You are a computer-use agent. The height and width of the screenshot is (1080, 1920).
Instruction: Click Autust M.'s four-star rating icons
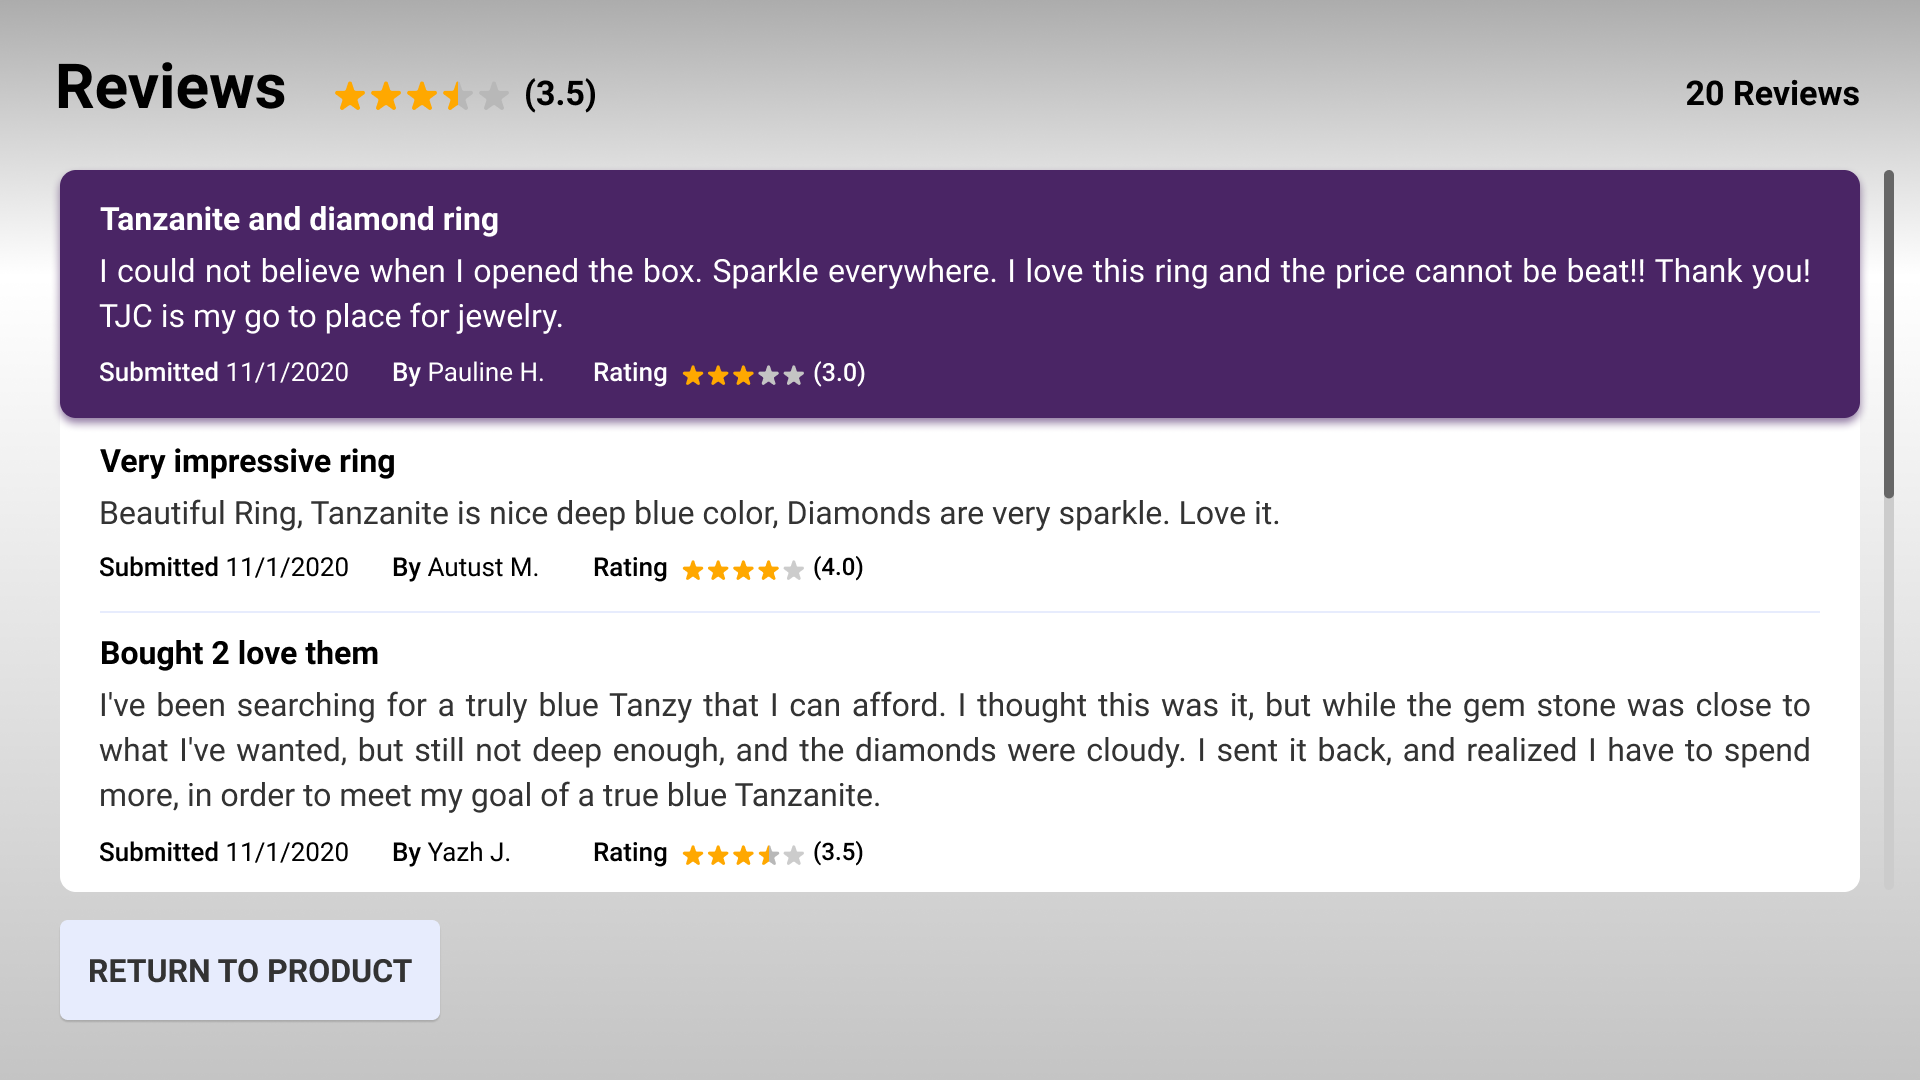[742, 570]
